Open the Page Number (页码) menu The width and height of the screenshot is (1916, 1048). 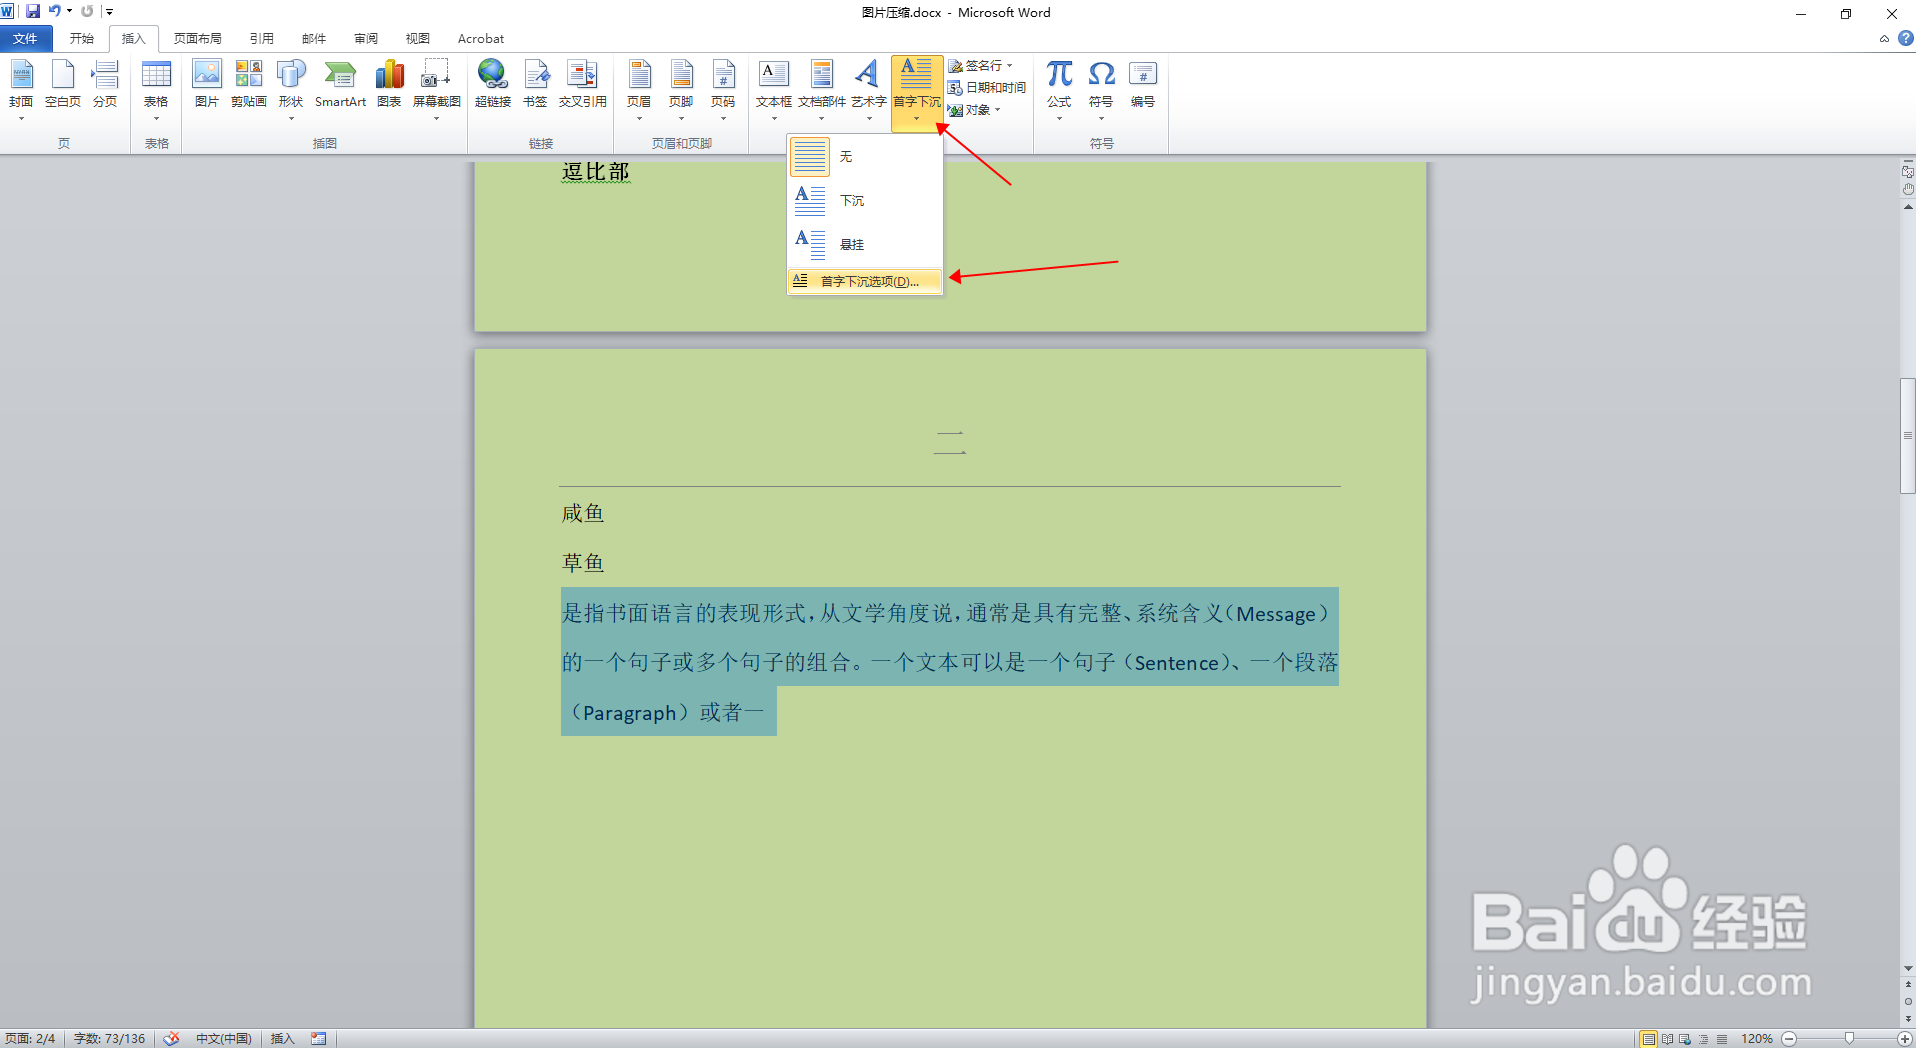tap(723, 90)
